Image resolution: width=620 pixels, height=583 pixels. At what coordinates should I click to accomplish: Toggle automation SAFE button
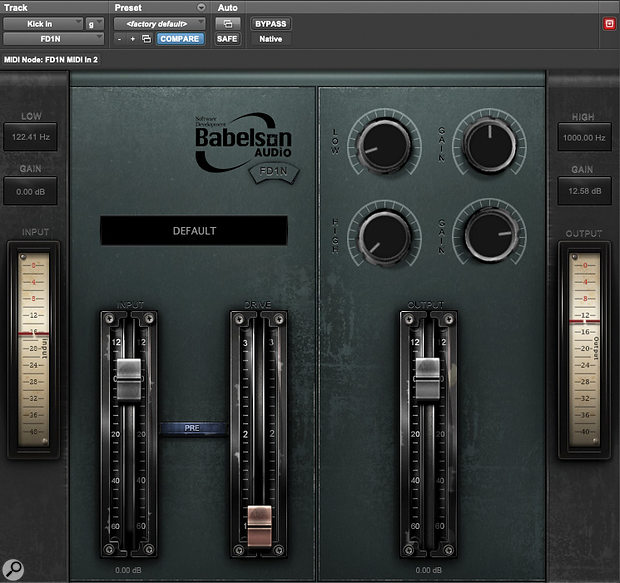(x=227, y=39)
